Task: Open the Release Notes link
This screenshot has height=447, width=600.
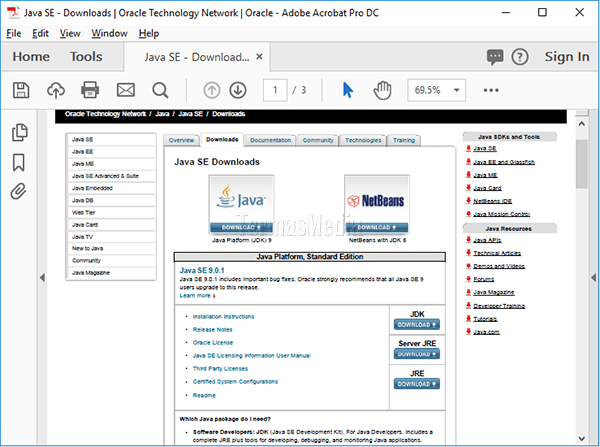Action: click(x=212, y=330)
